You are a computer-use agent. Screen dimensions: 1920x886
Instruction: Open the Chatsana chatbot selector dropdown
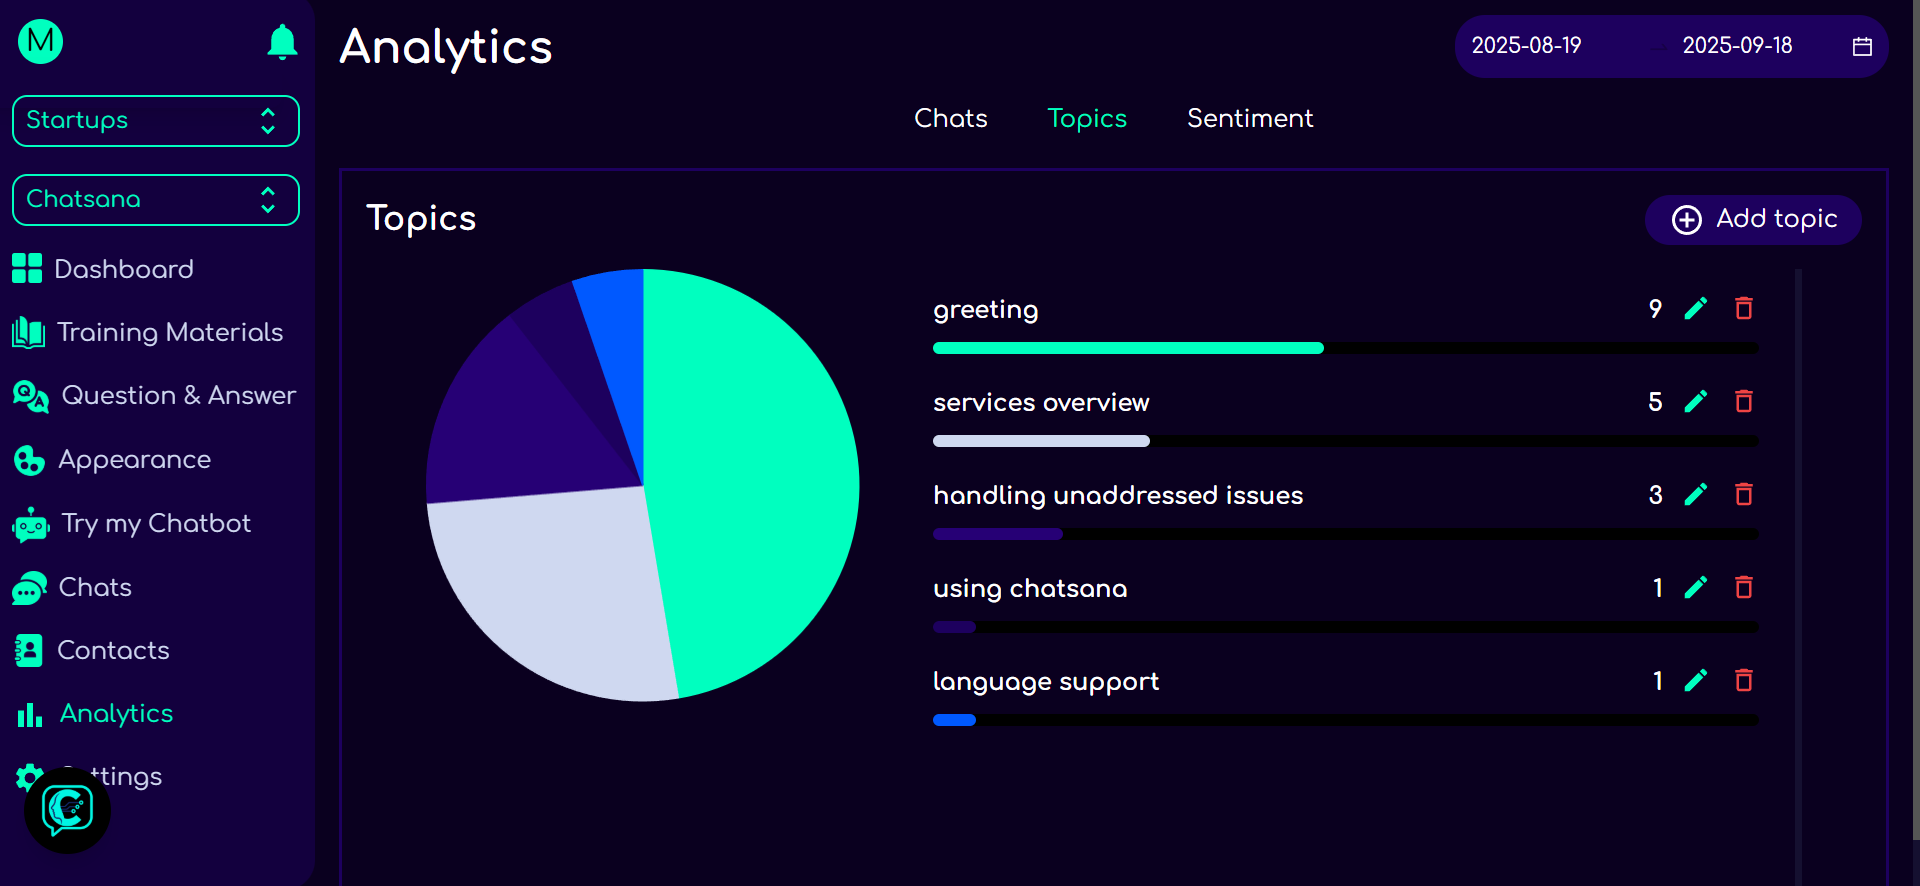(155, 200)
